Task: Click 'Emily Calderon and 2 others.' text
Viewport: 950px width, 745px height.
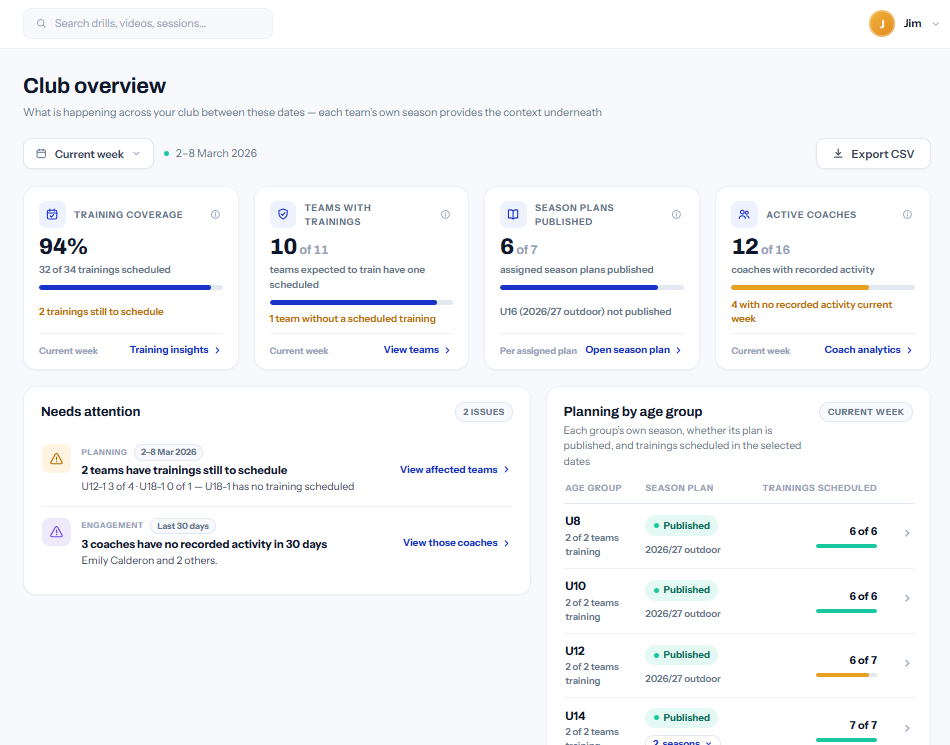Action: 150,560
